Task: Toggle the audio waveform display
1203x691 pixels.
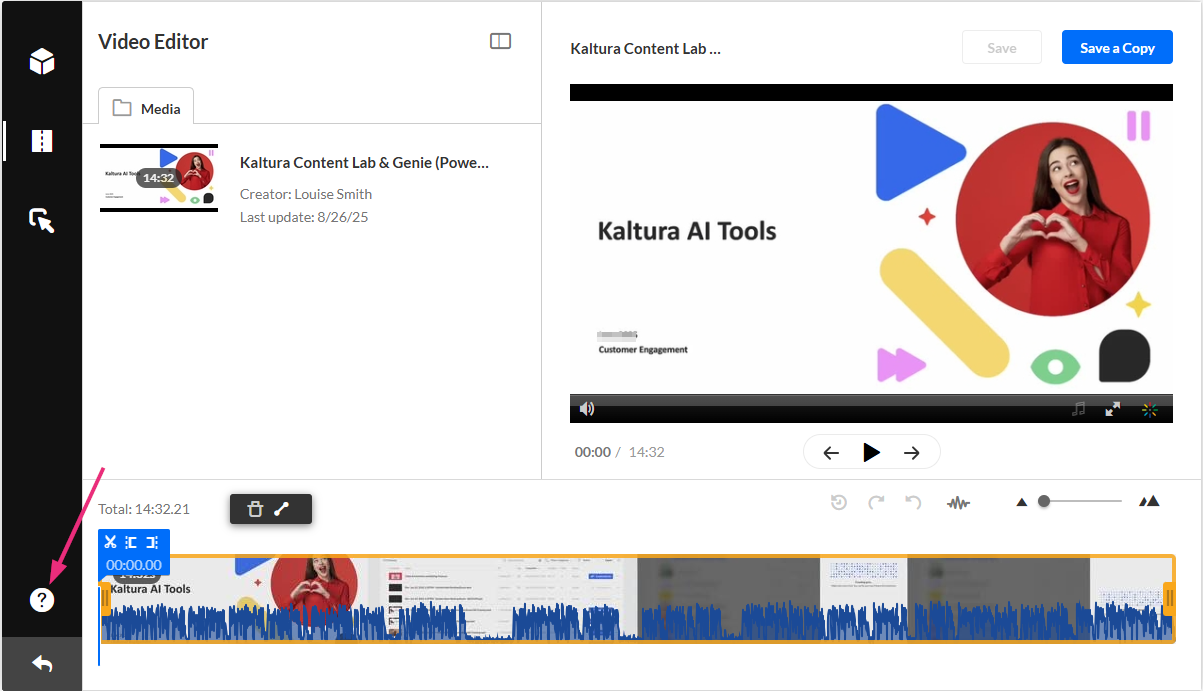Action: pyautogui.click(x=958, y=503)
